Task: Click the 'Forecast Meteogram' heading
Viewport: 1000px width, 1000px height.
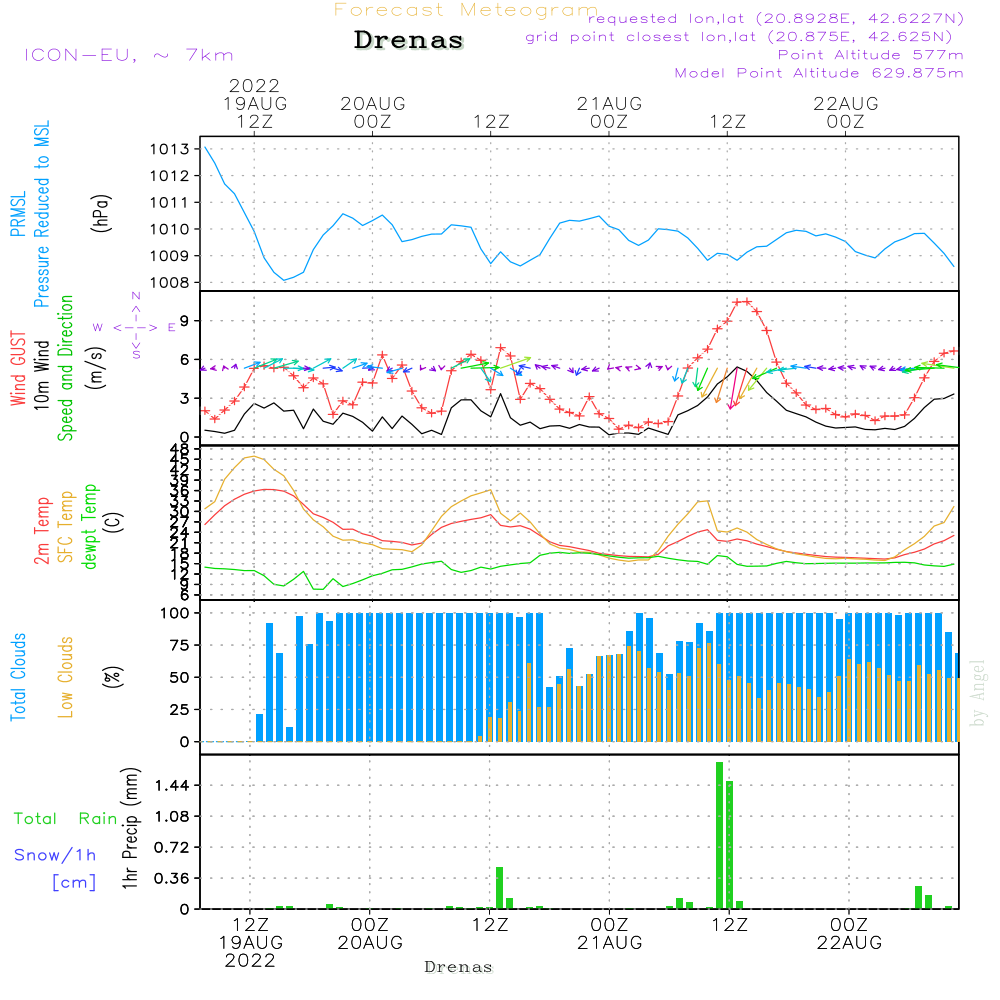Action: (x=466, y=10)
